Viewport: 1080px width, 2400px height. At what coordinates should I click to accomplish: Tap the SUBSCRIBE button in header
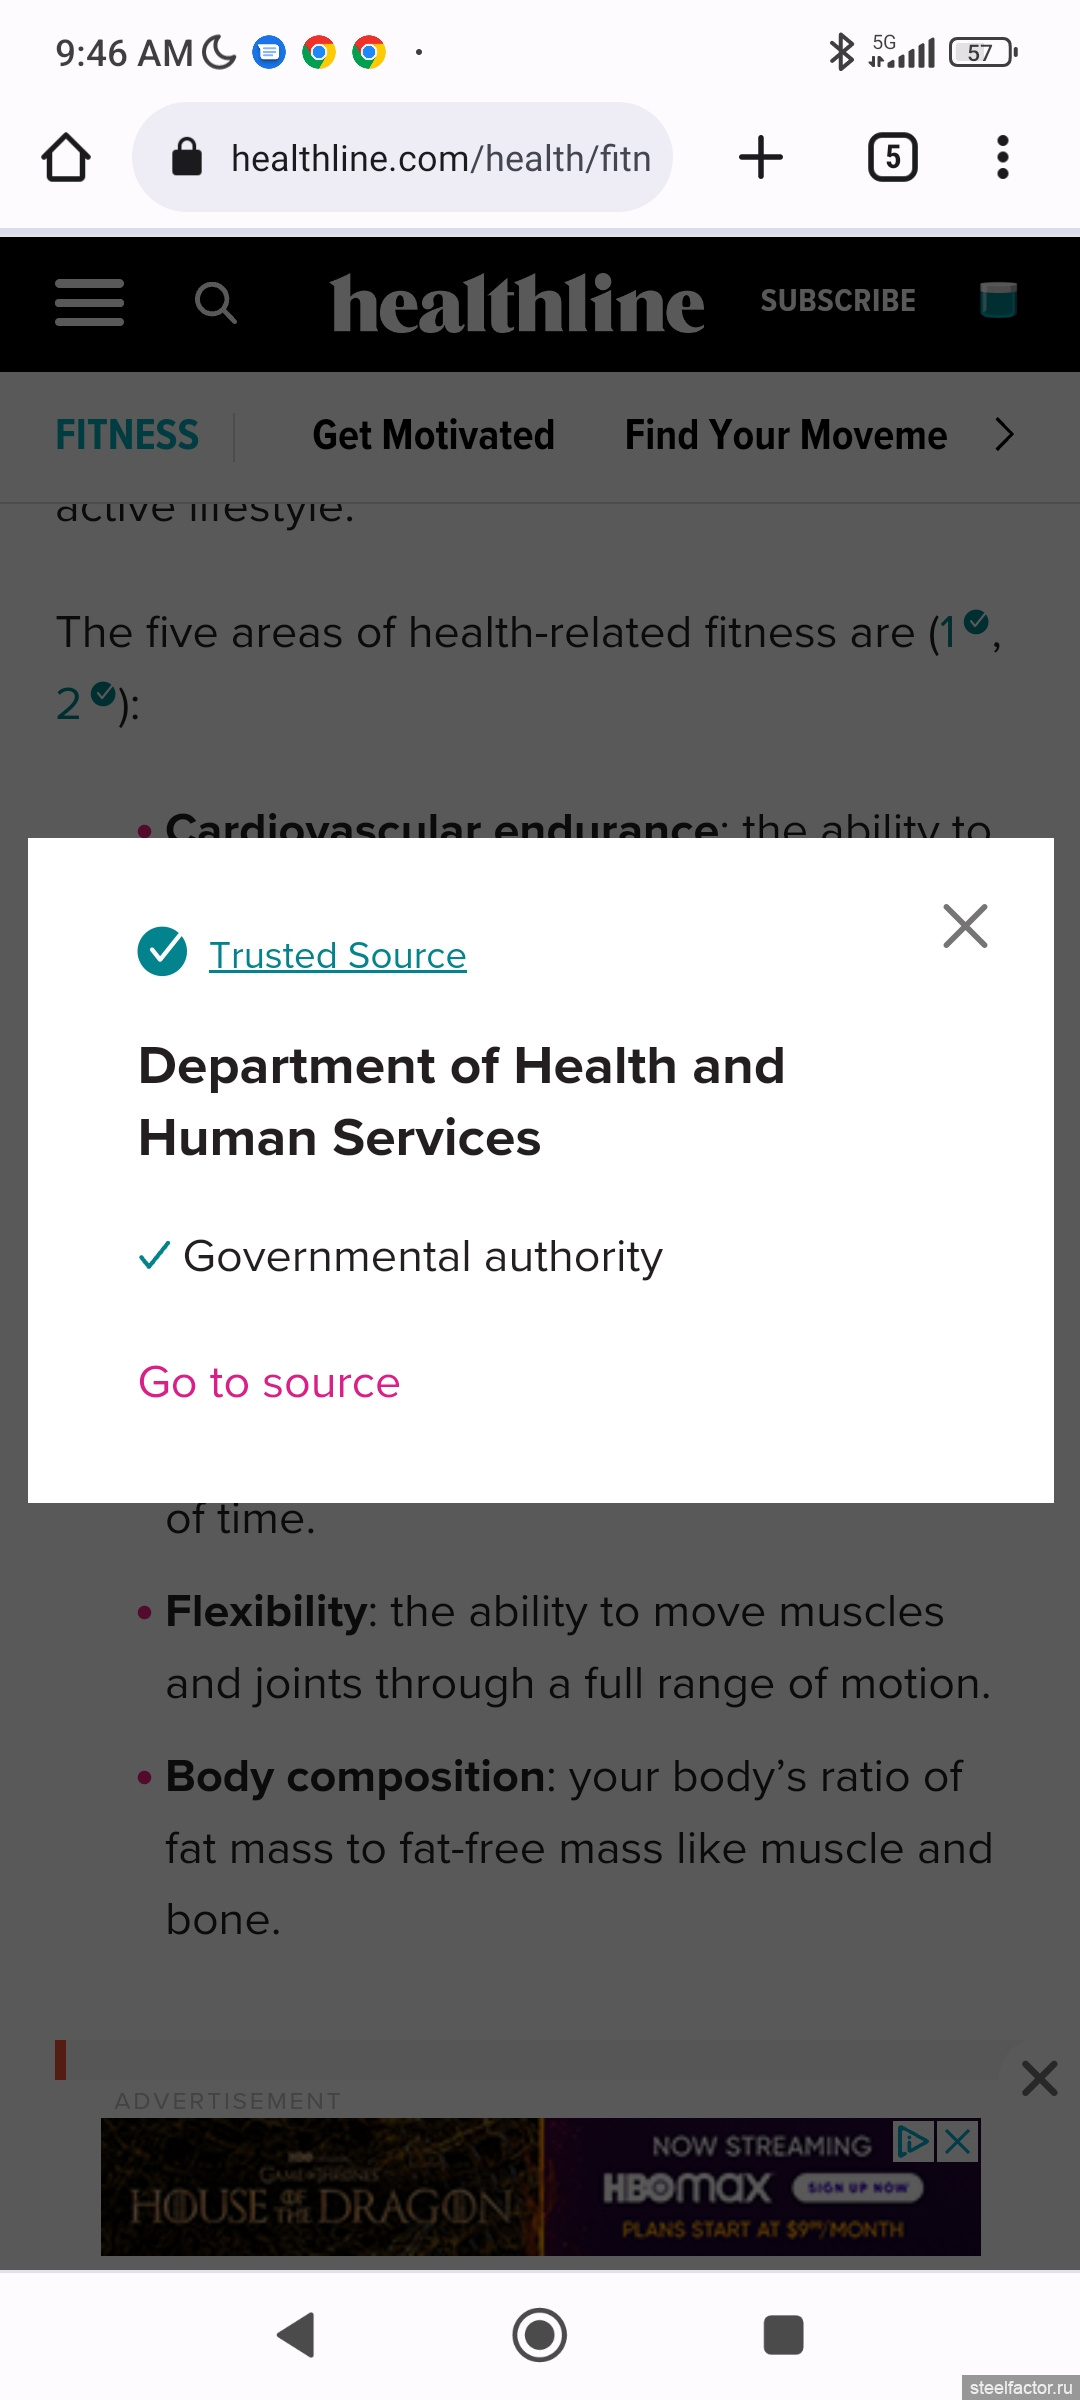pos(838,301)
